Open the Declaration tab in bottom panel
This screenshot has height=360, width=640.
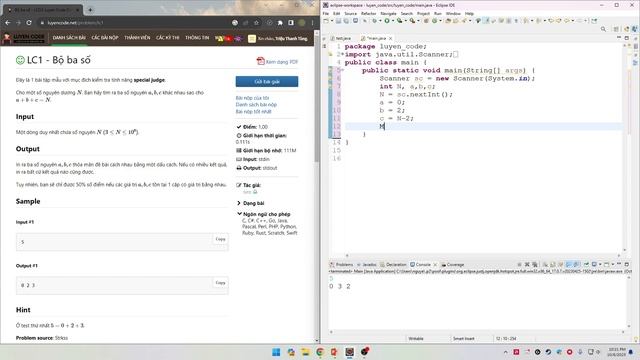(x=393, y=264)
